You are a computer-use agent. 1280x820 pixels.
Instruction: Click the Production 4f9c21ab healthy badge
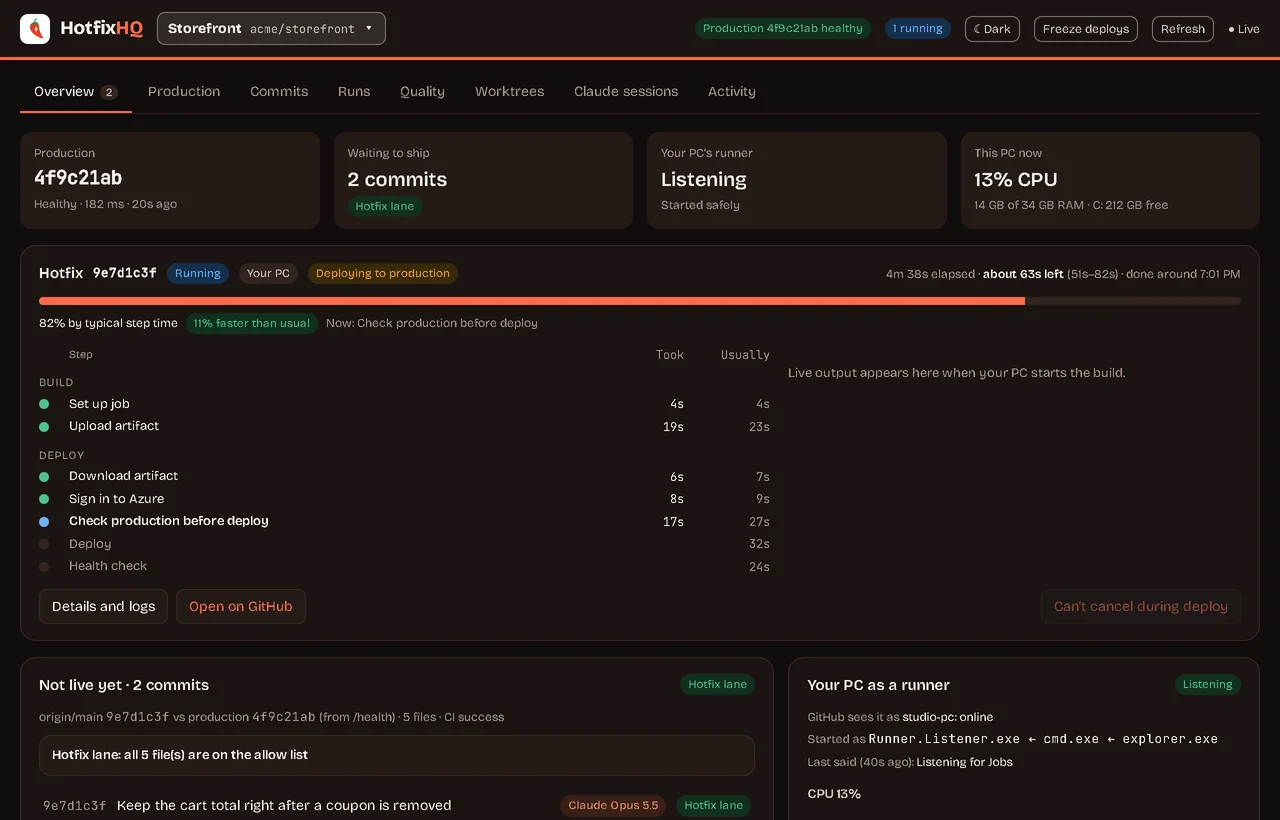click(x=783, y=28)
